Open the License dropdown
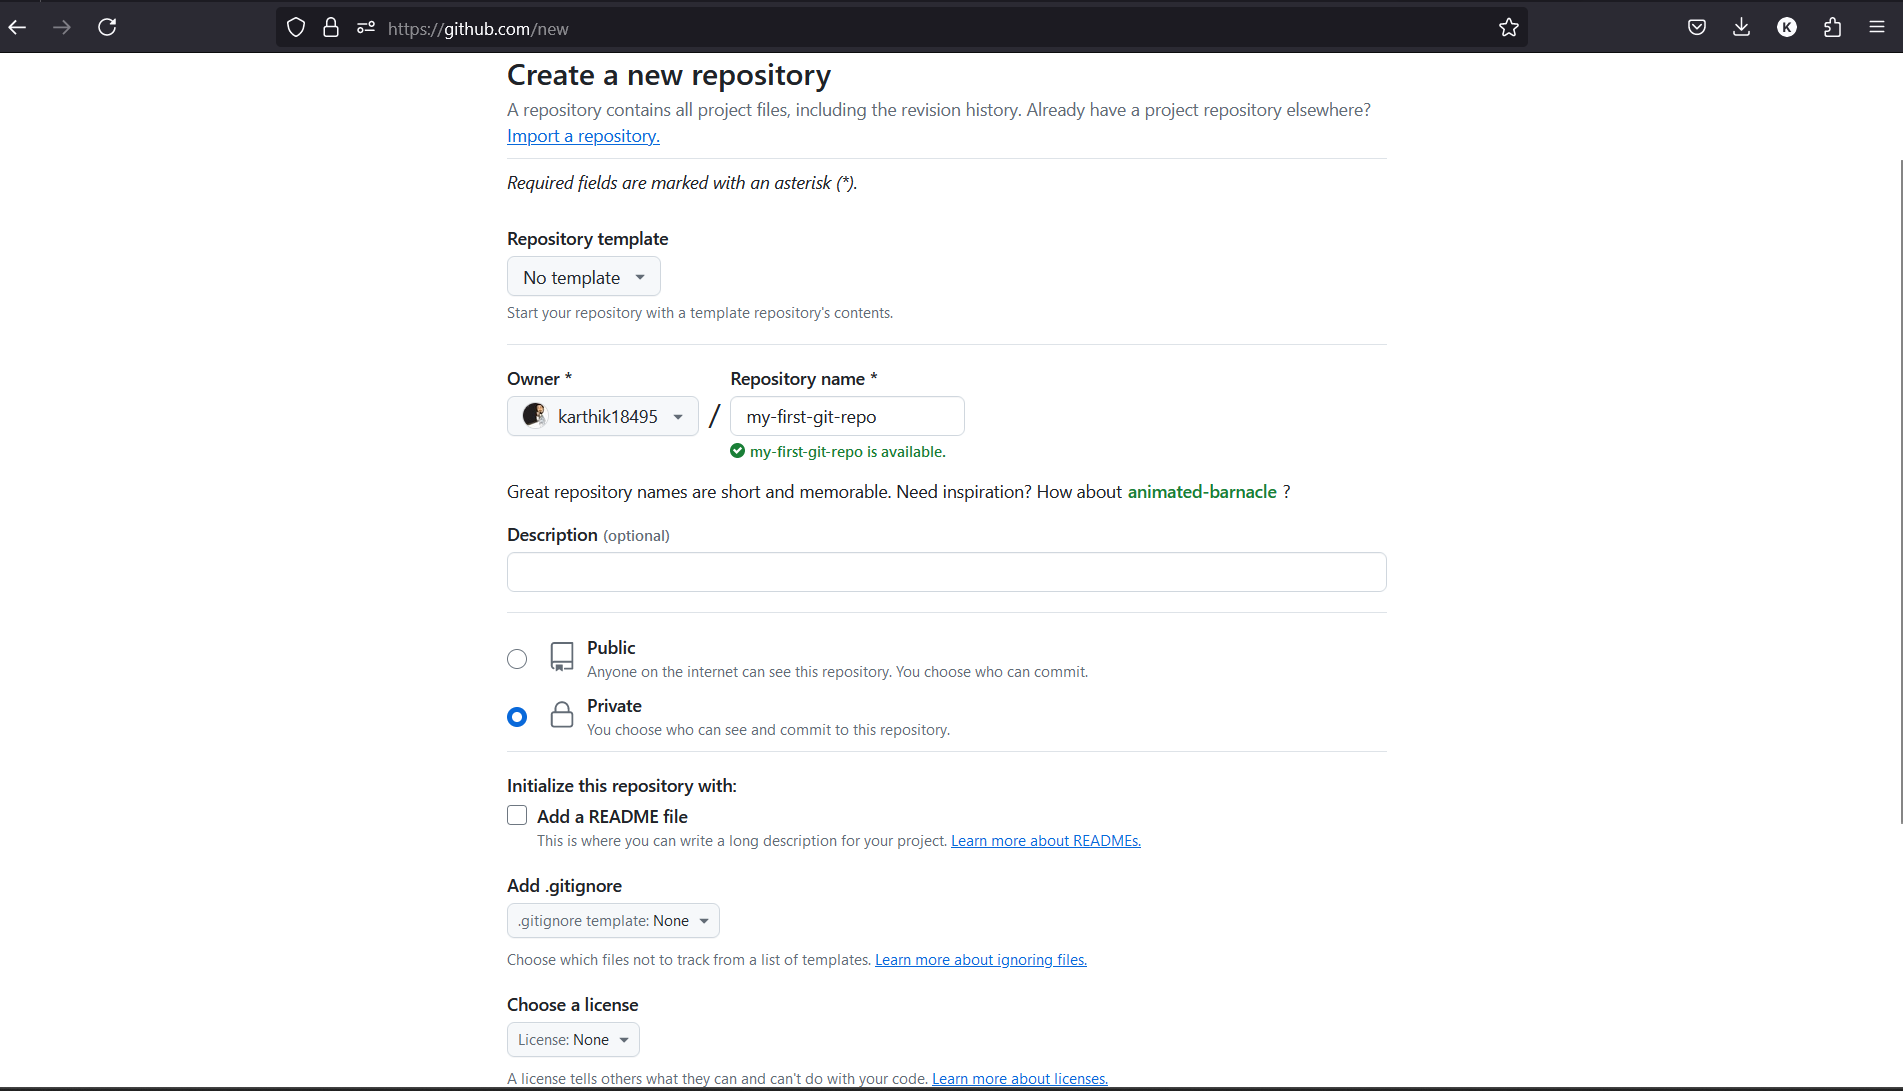Screen dimensions: 1903x1091 tap(572, 1039)
